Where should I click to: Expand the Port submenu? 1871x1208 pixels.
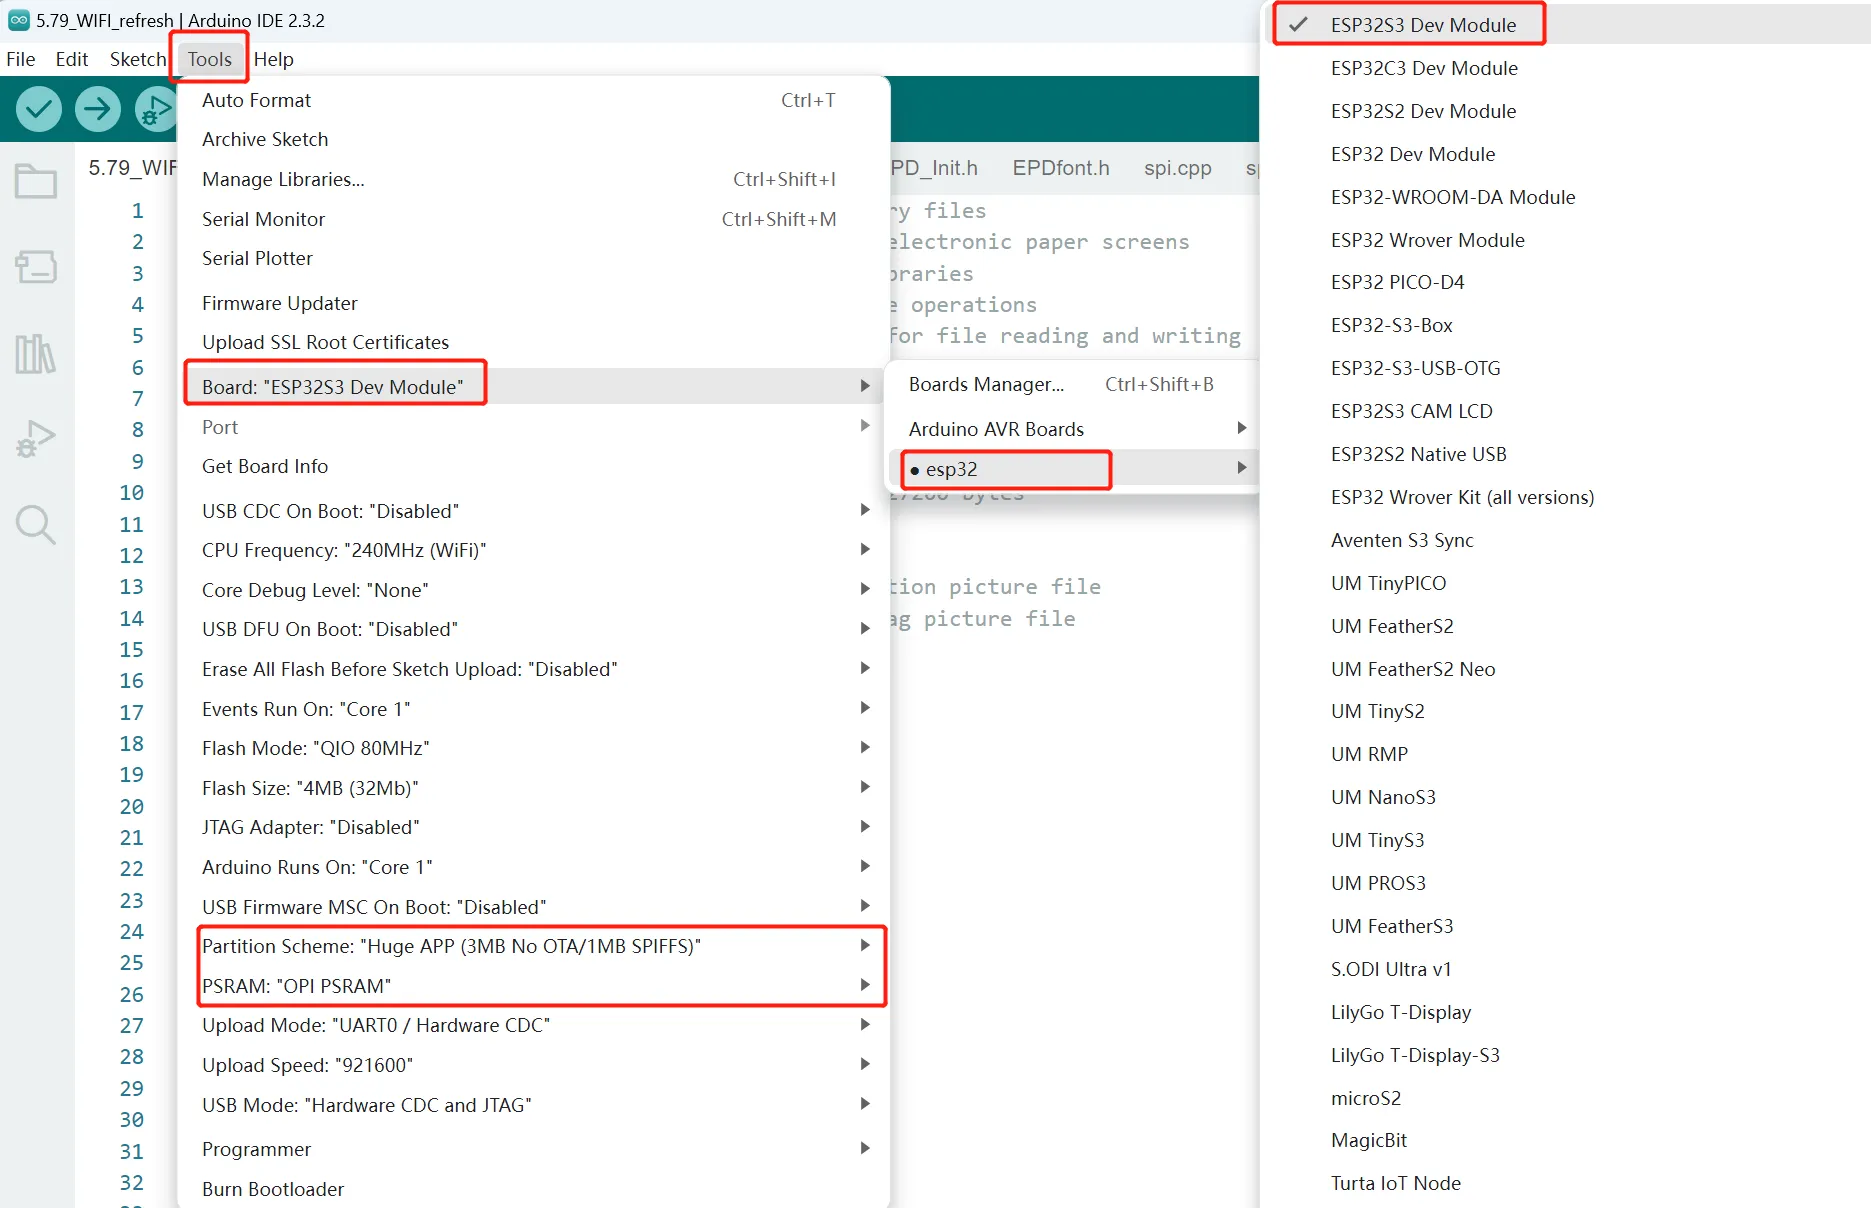point(533,427)
